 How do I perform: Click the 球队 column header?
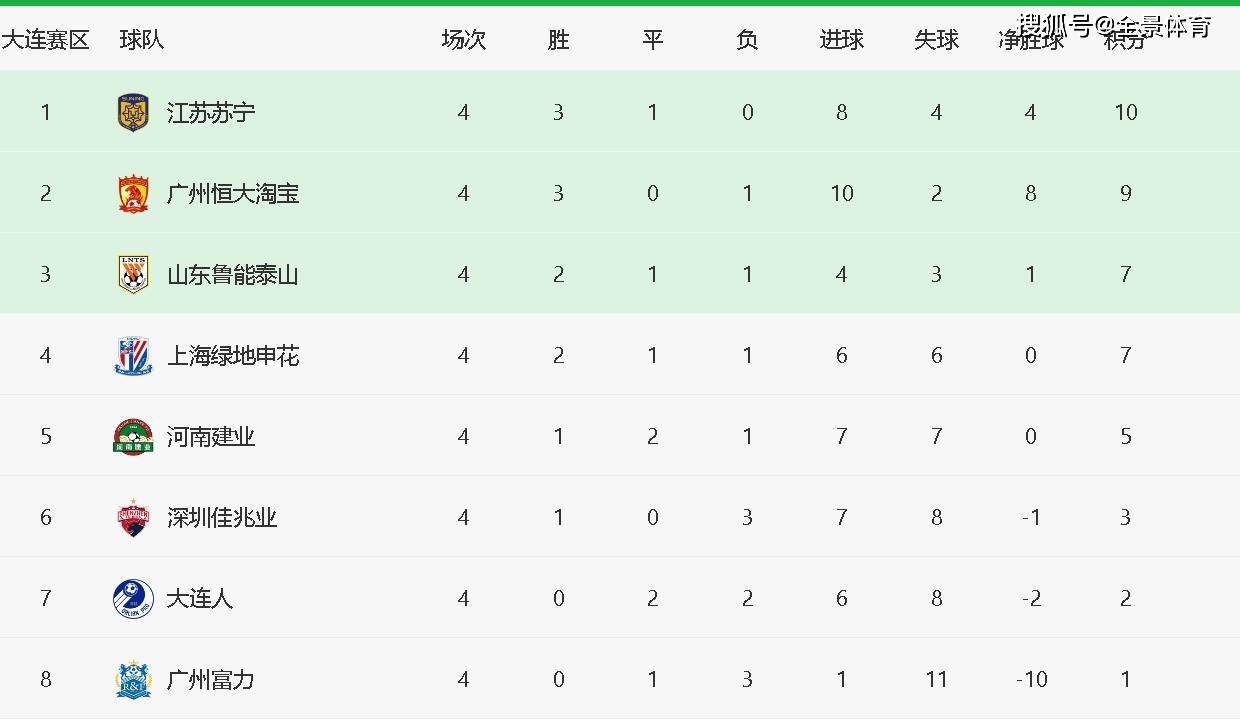click(x=142, y=40)
